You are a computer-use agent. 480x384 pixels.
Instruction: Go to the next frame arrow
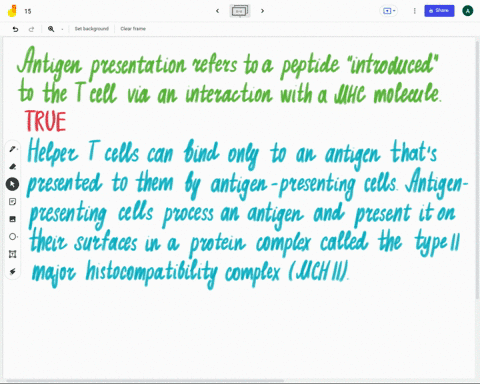pos(262,11)
